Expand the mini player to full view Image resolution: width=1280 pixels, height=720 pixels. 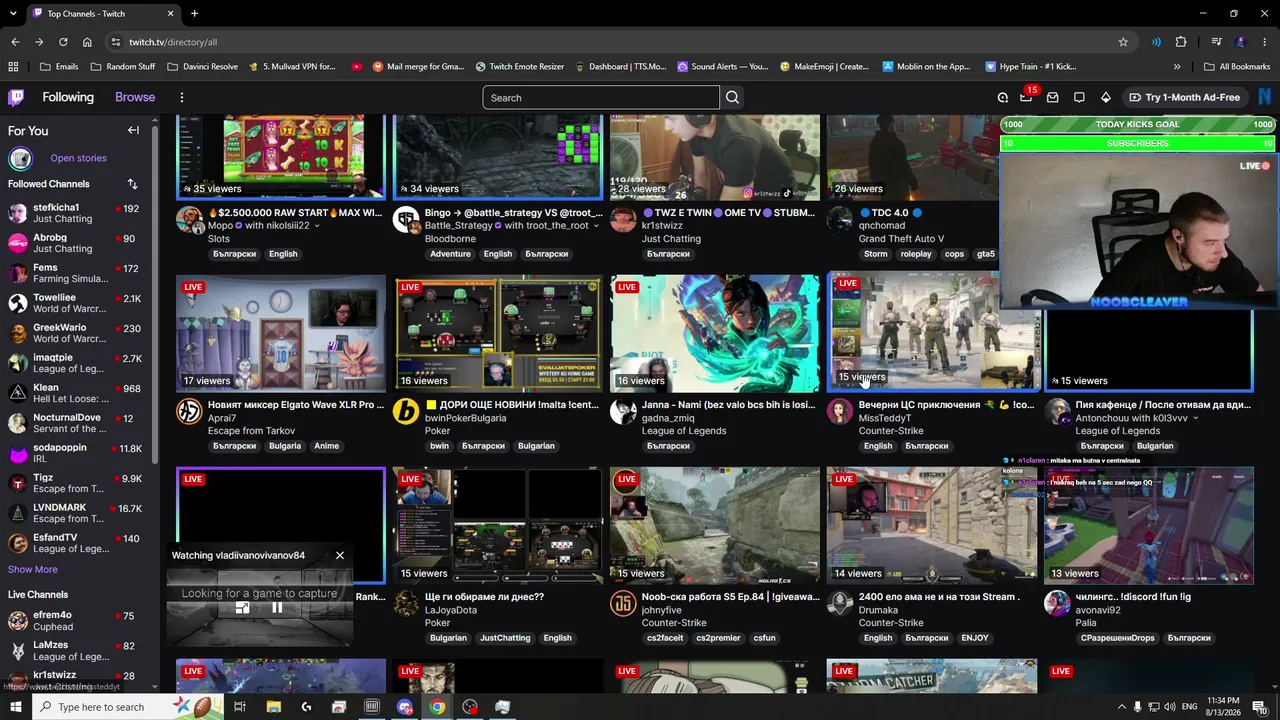coord(242,607)
